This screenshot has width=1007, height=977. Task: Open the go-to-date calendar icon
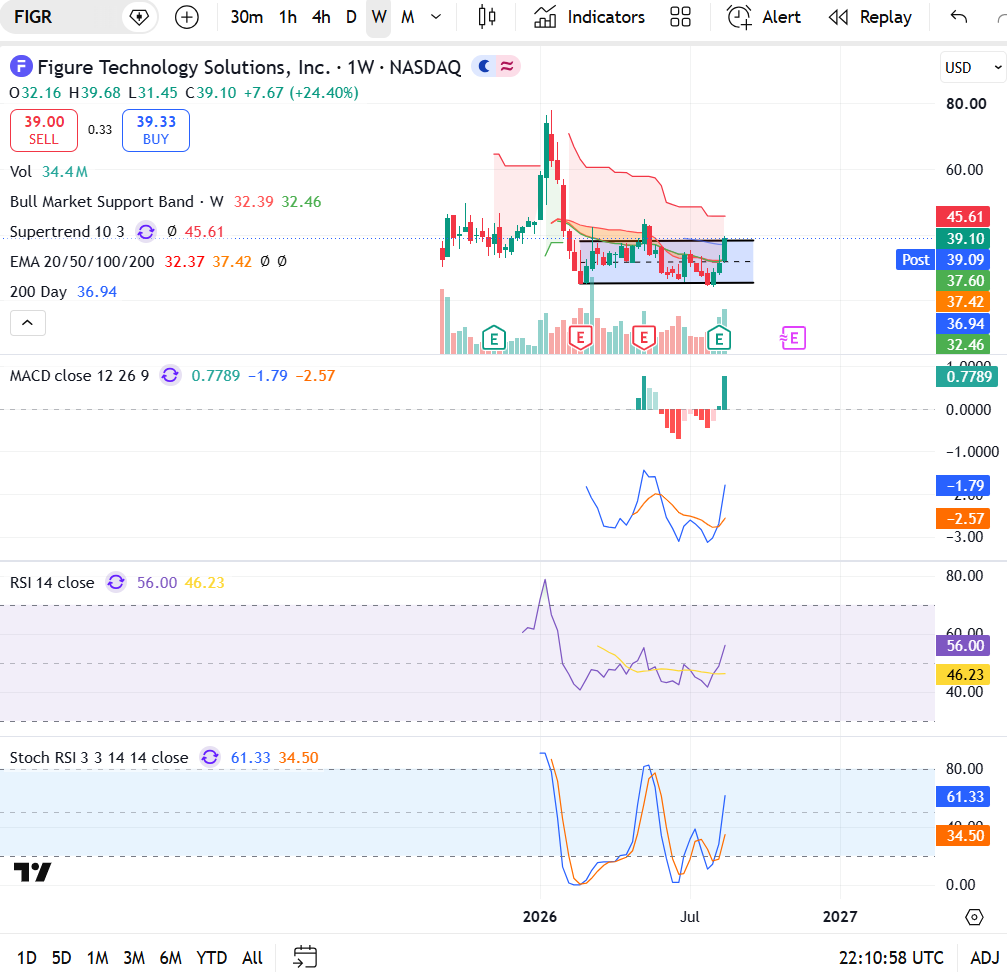tap(305, 956)
